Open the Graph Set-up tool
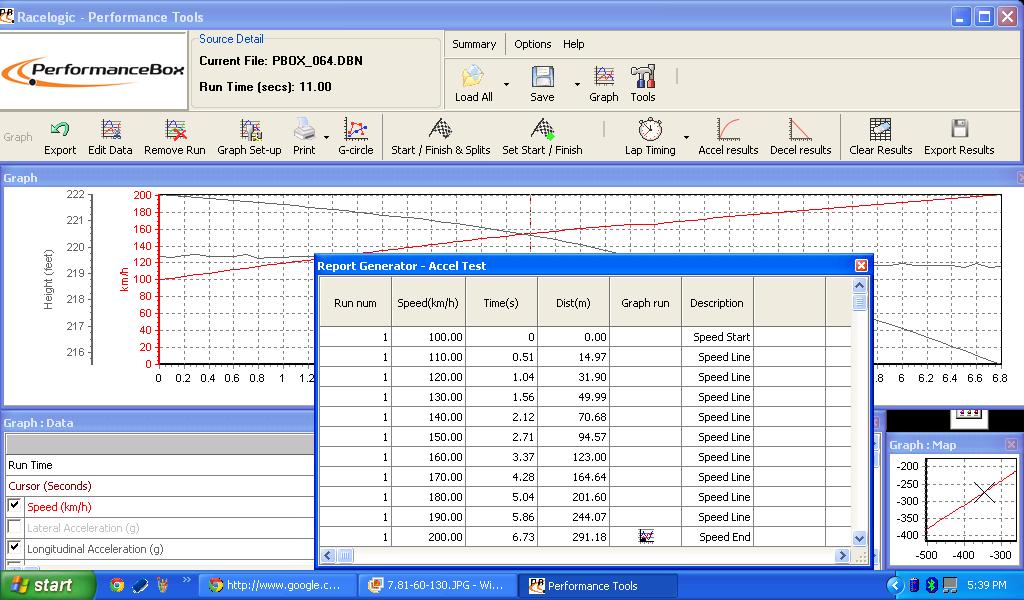Image resolution: width=1024 pixels, height=600 pixels. click(248, 136)
